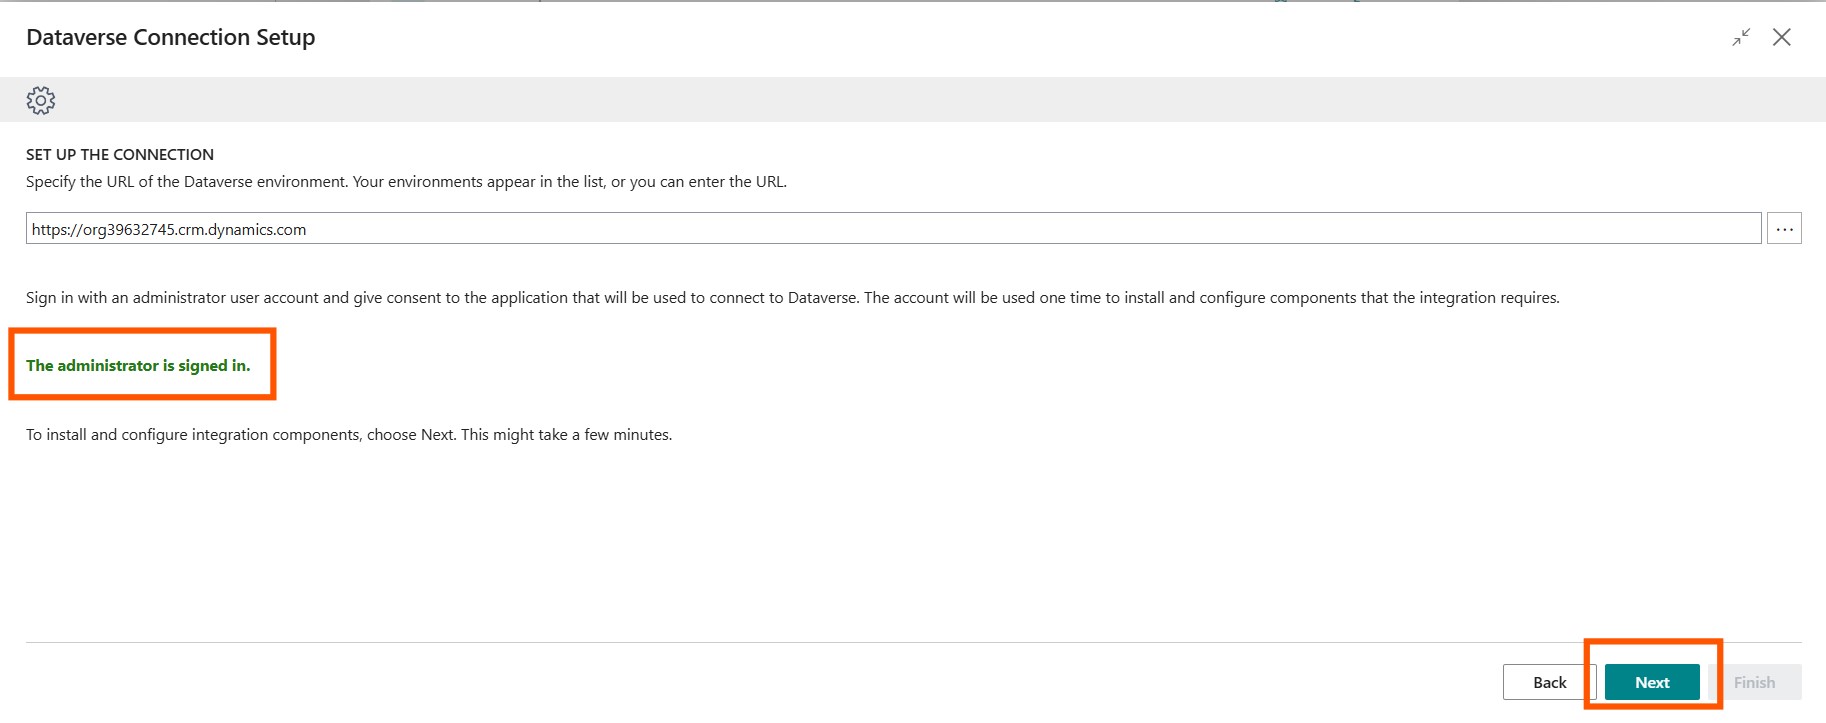Click empty grey action bar beside gear

[x=900, y=100]
